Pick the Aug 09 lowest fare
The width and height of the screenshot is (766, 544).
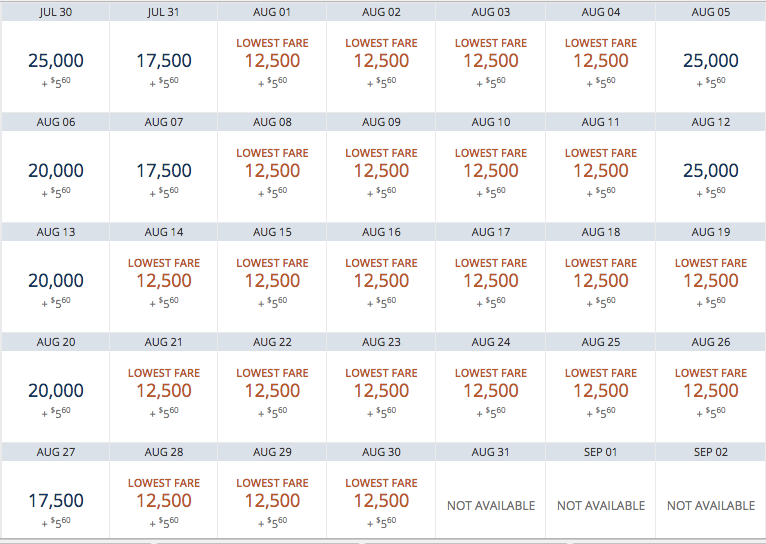tap(381, 176)
